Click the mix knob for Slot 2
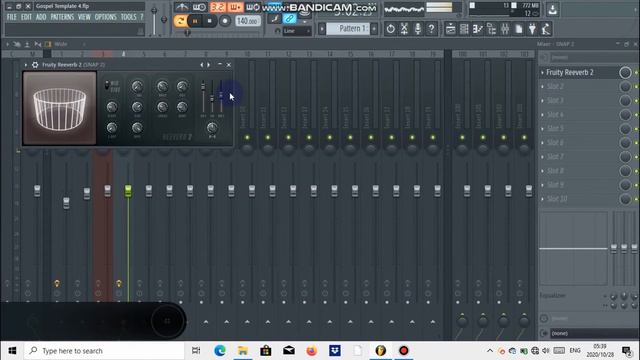The image size is (640, 360). coord(625,87)
